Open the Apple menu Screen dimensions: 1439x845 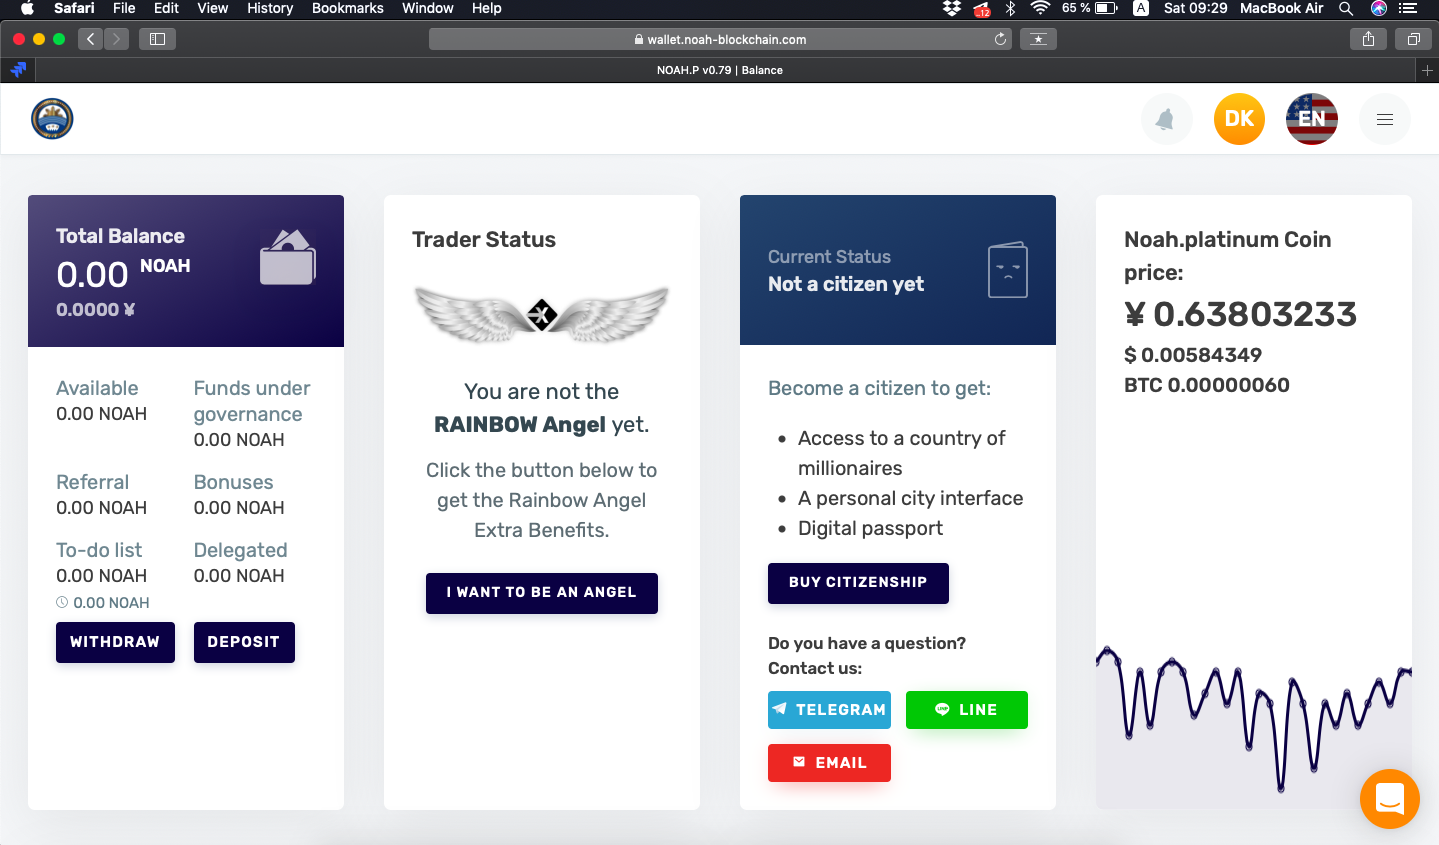pyautogui.click(x=27, y=8)
